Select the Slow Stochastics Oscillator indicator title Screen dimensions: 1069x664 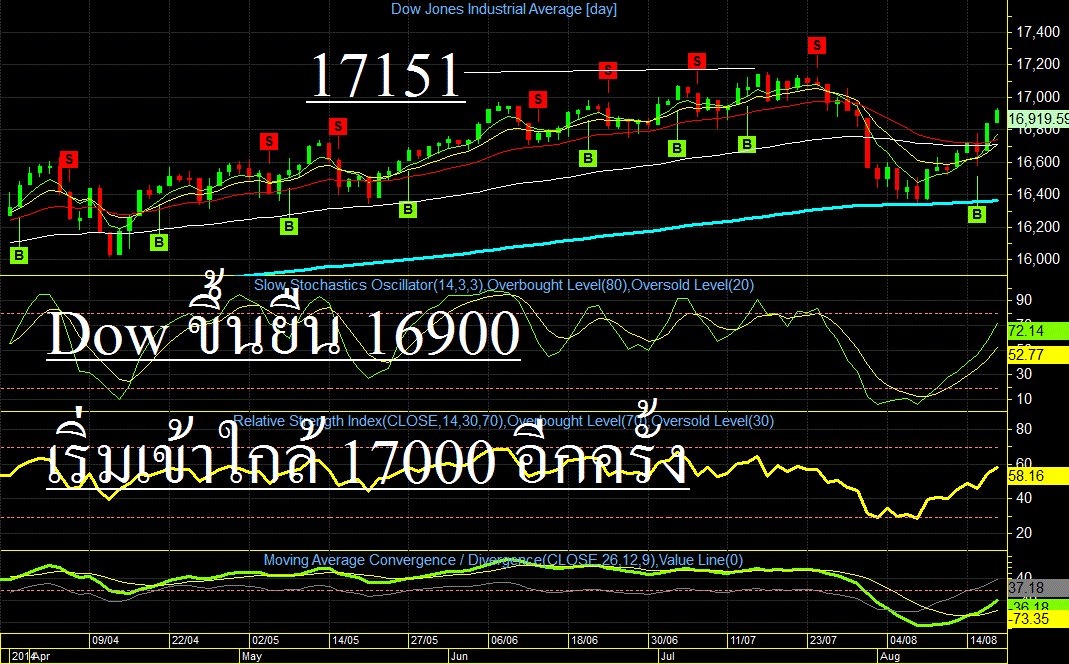(x=504, y=285)
